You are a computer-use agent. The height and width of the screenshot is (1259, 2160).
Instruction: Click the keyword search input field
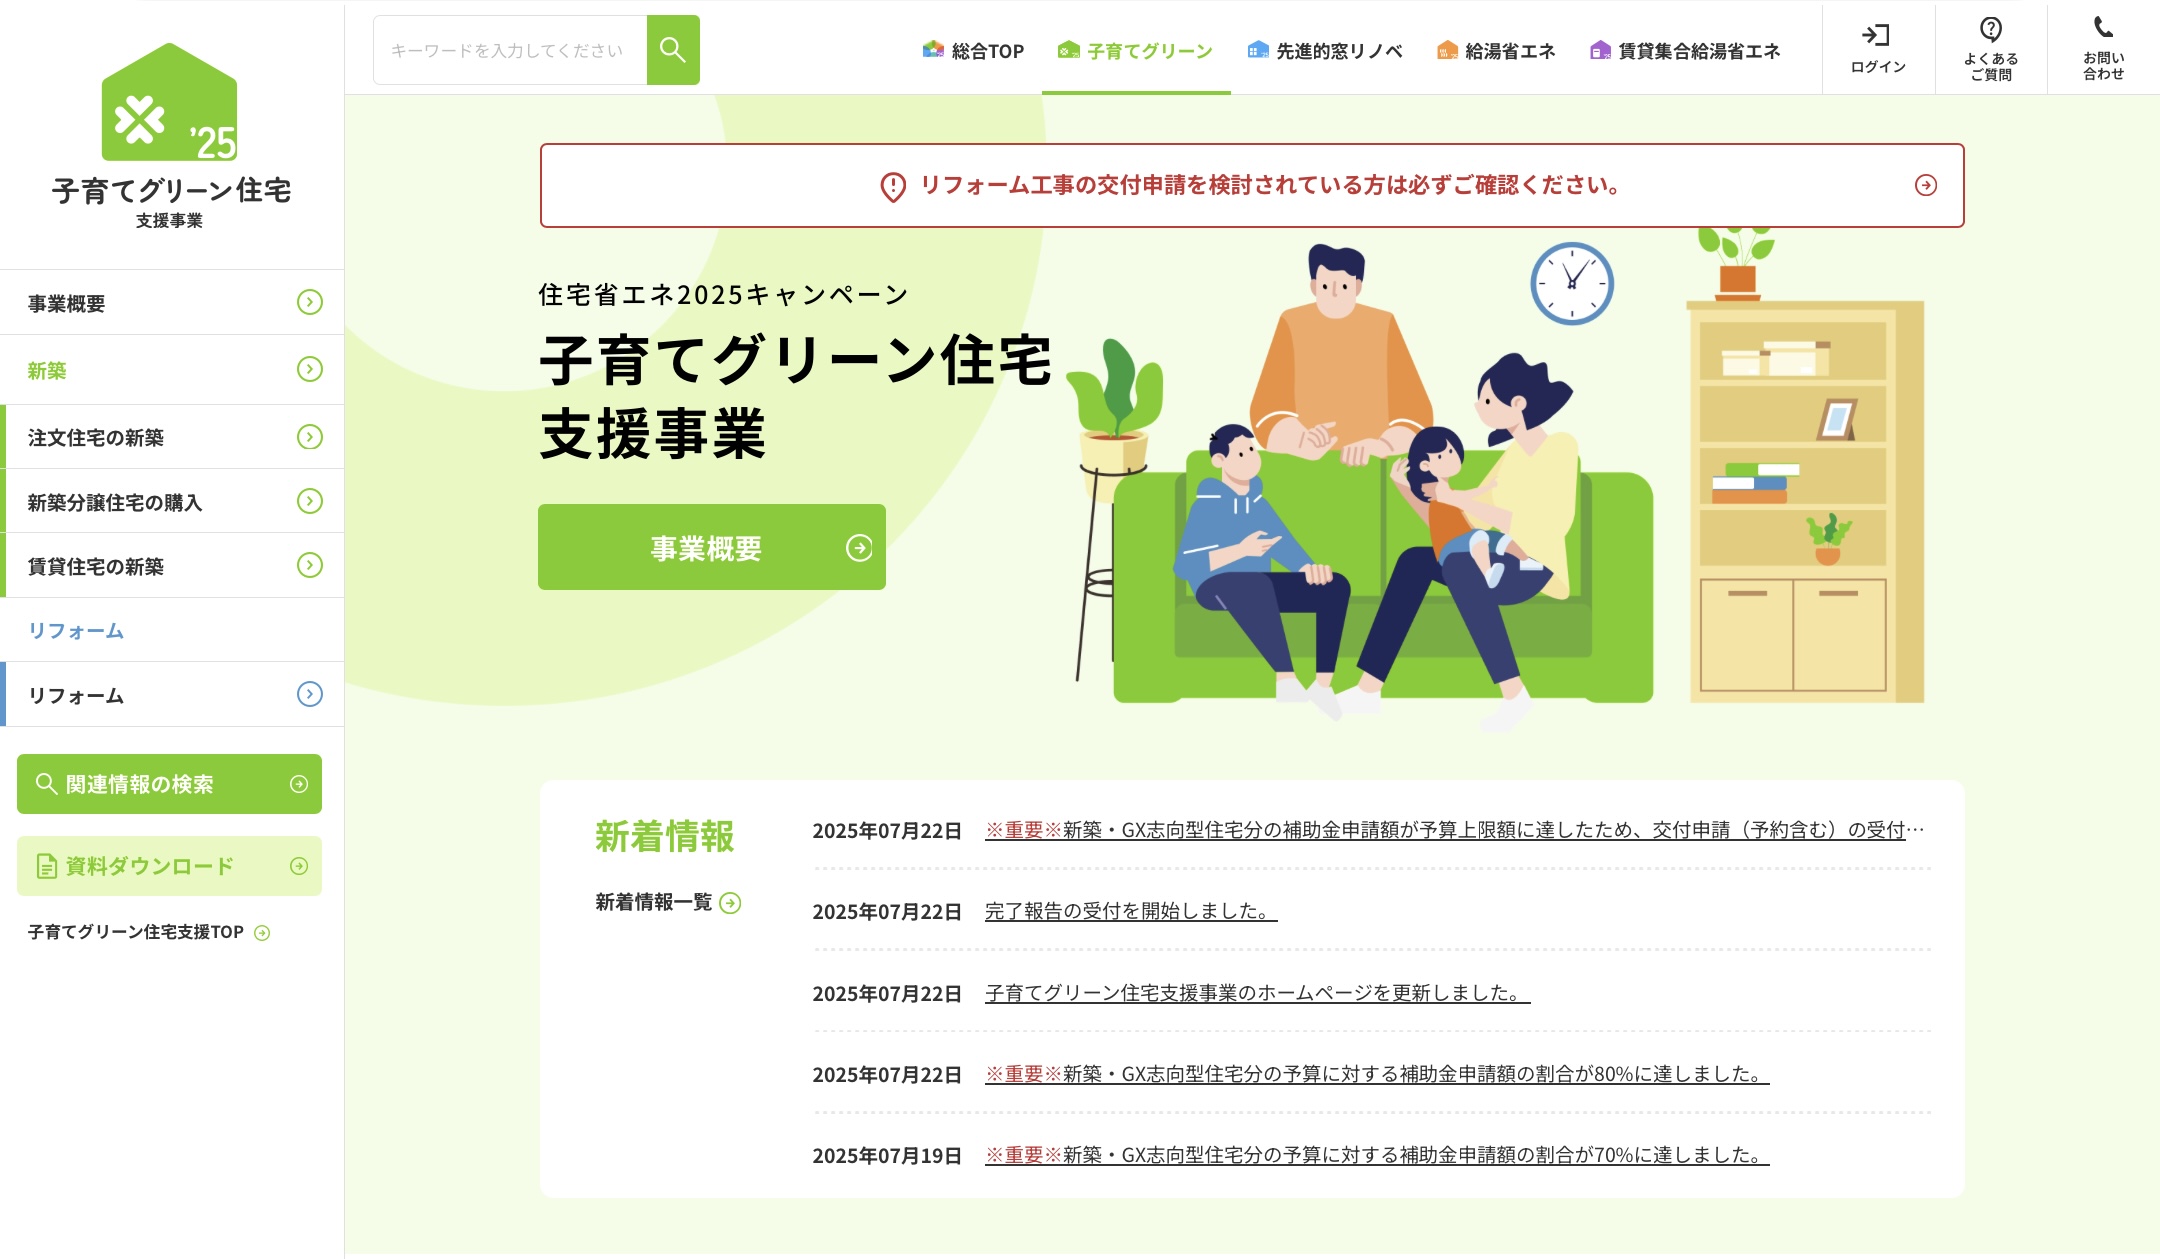tap(510, 50)
